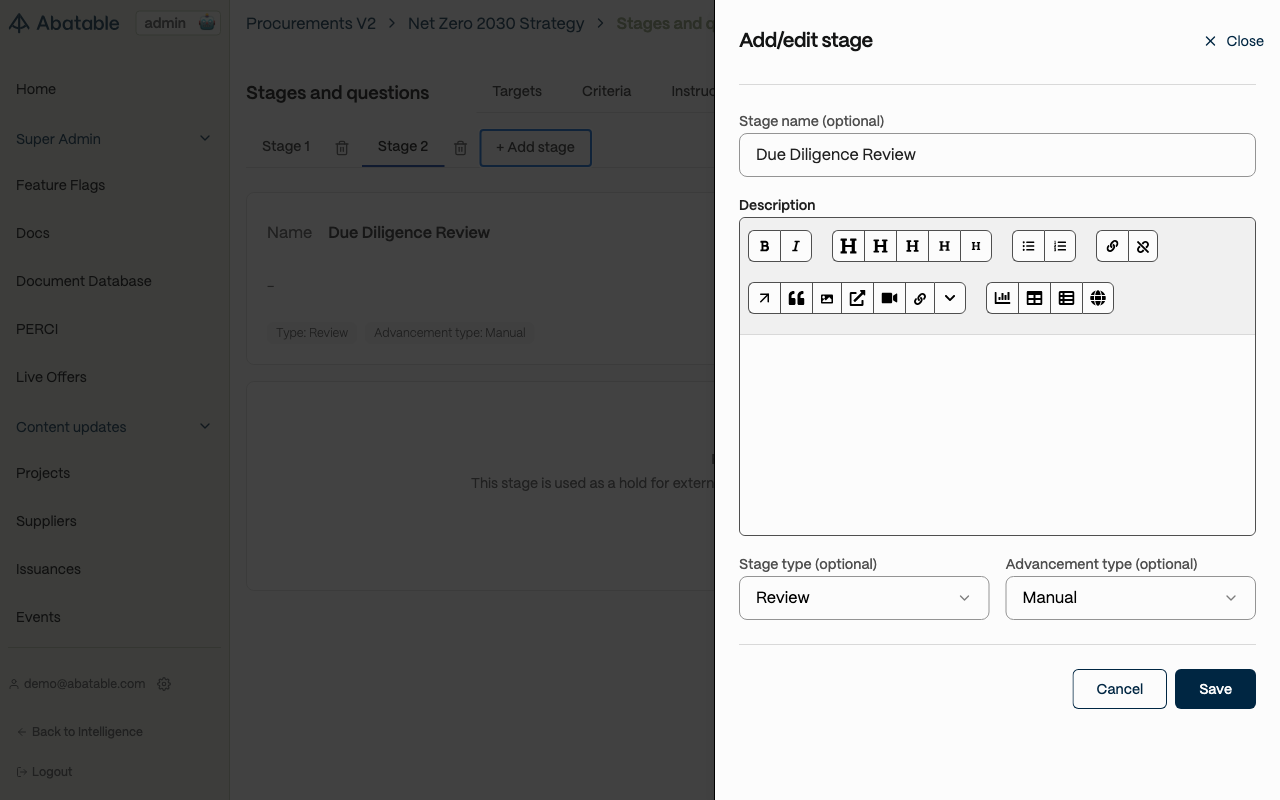Switch to the Stage 1 tab
The image size is (1280, 800).
[286, 147]
